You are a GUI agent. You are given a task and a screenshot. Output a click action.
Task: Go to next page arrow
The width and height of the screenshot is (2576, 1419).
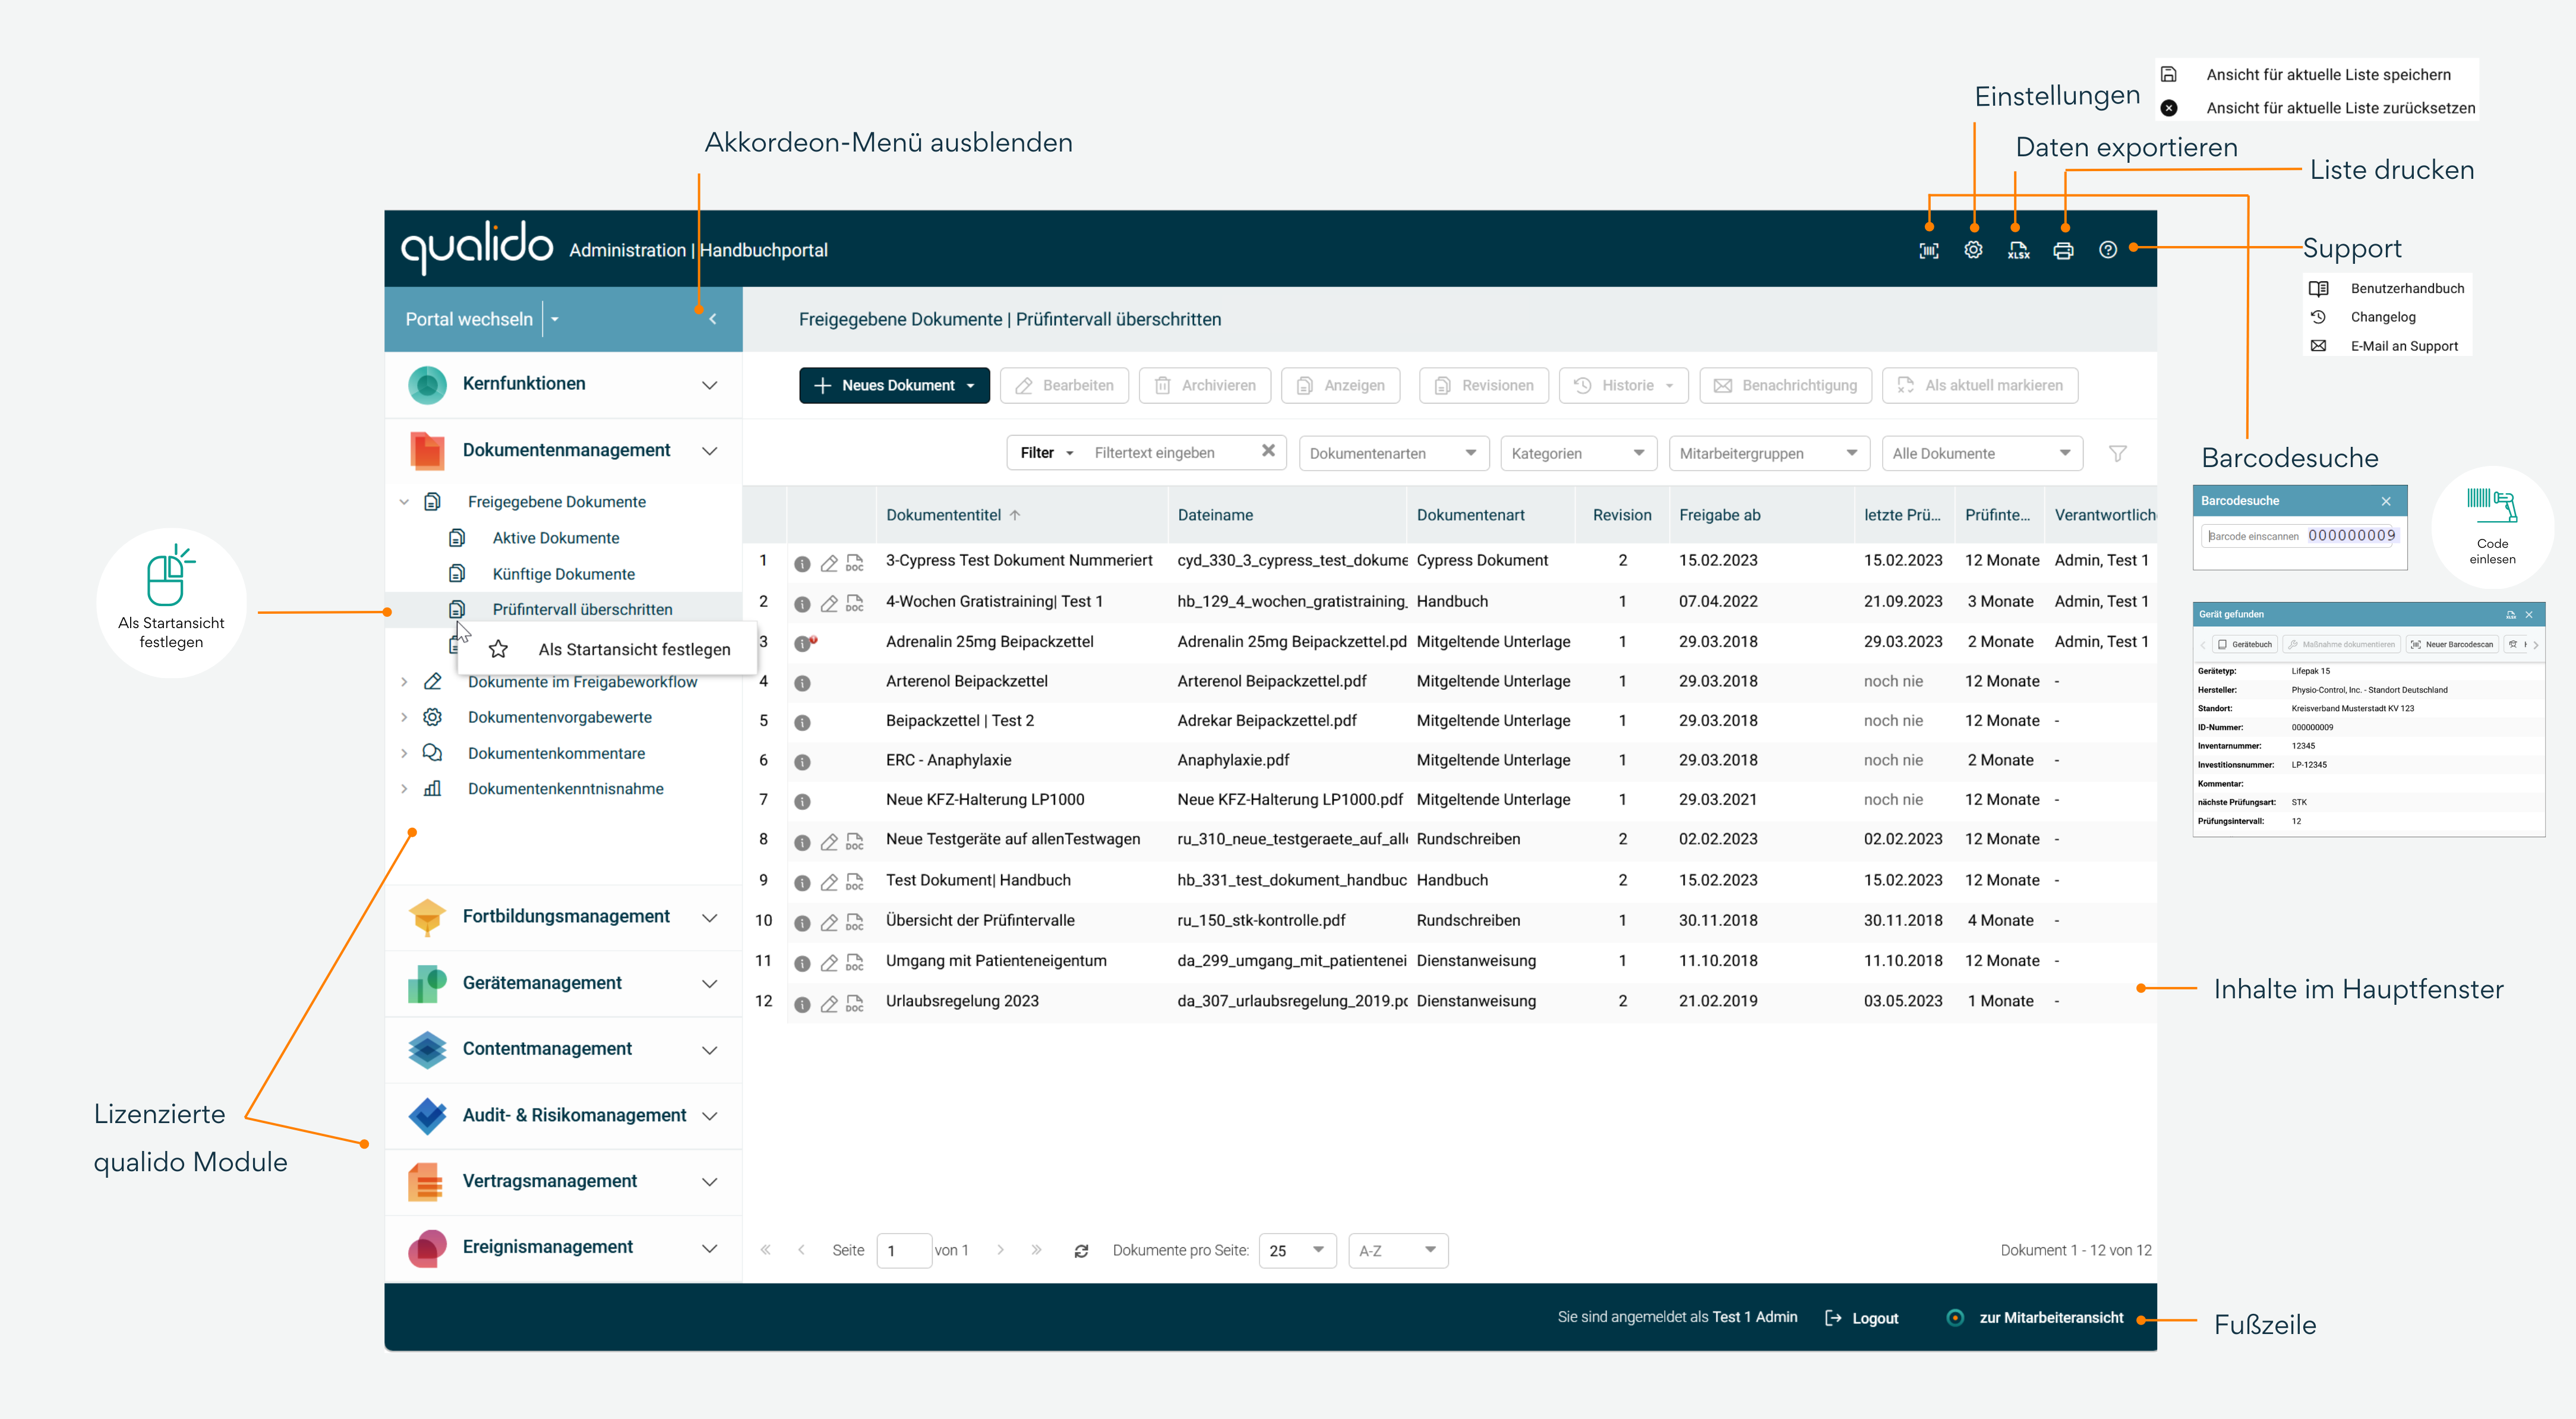click(1000, 1250)
